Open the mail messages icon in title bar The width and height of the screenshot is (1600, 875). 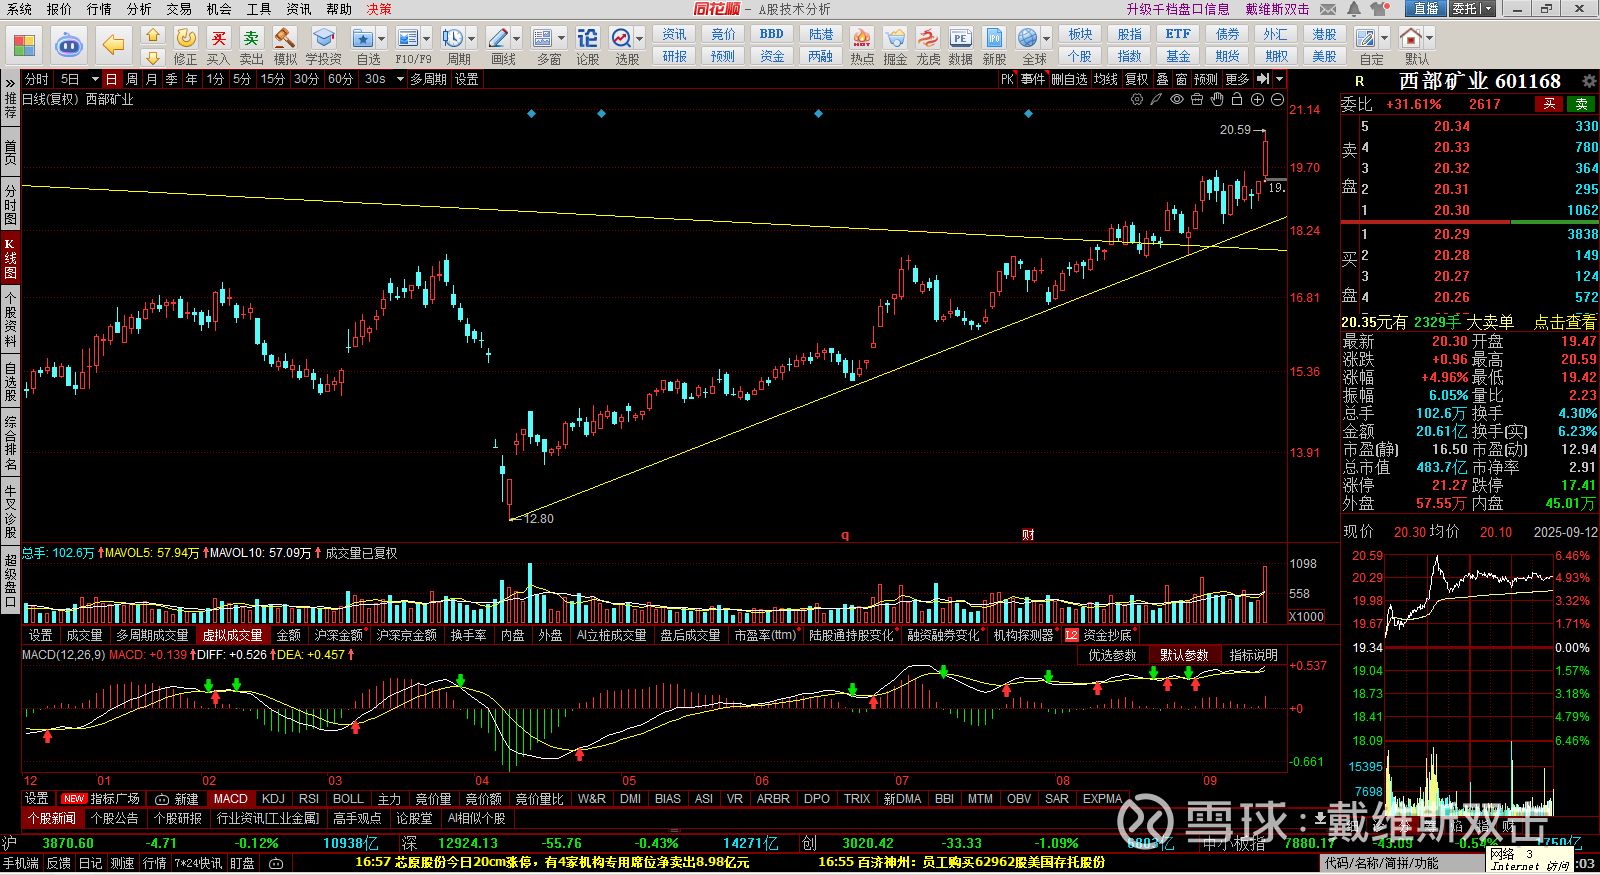point(1328,9)
